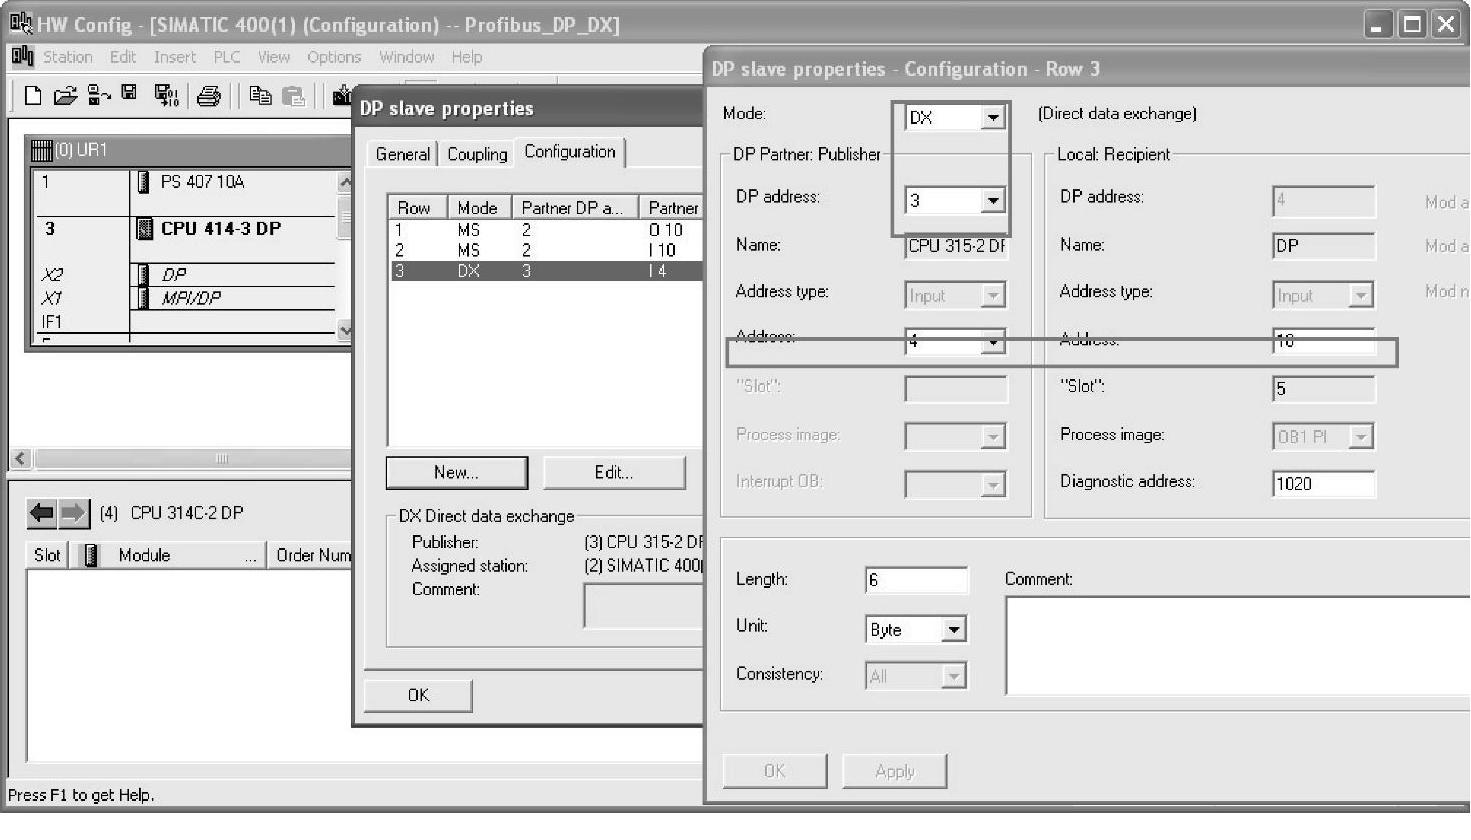Open the PLC menu
Screen dimensions: 1471x840
coord(227,57)
